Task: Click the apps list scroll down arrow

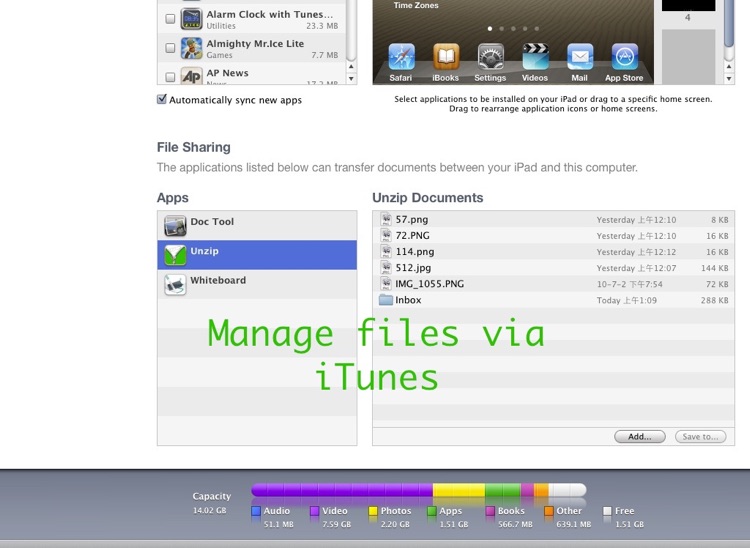Action: (352, 78)
